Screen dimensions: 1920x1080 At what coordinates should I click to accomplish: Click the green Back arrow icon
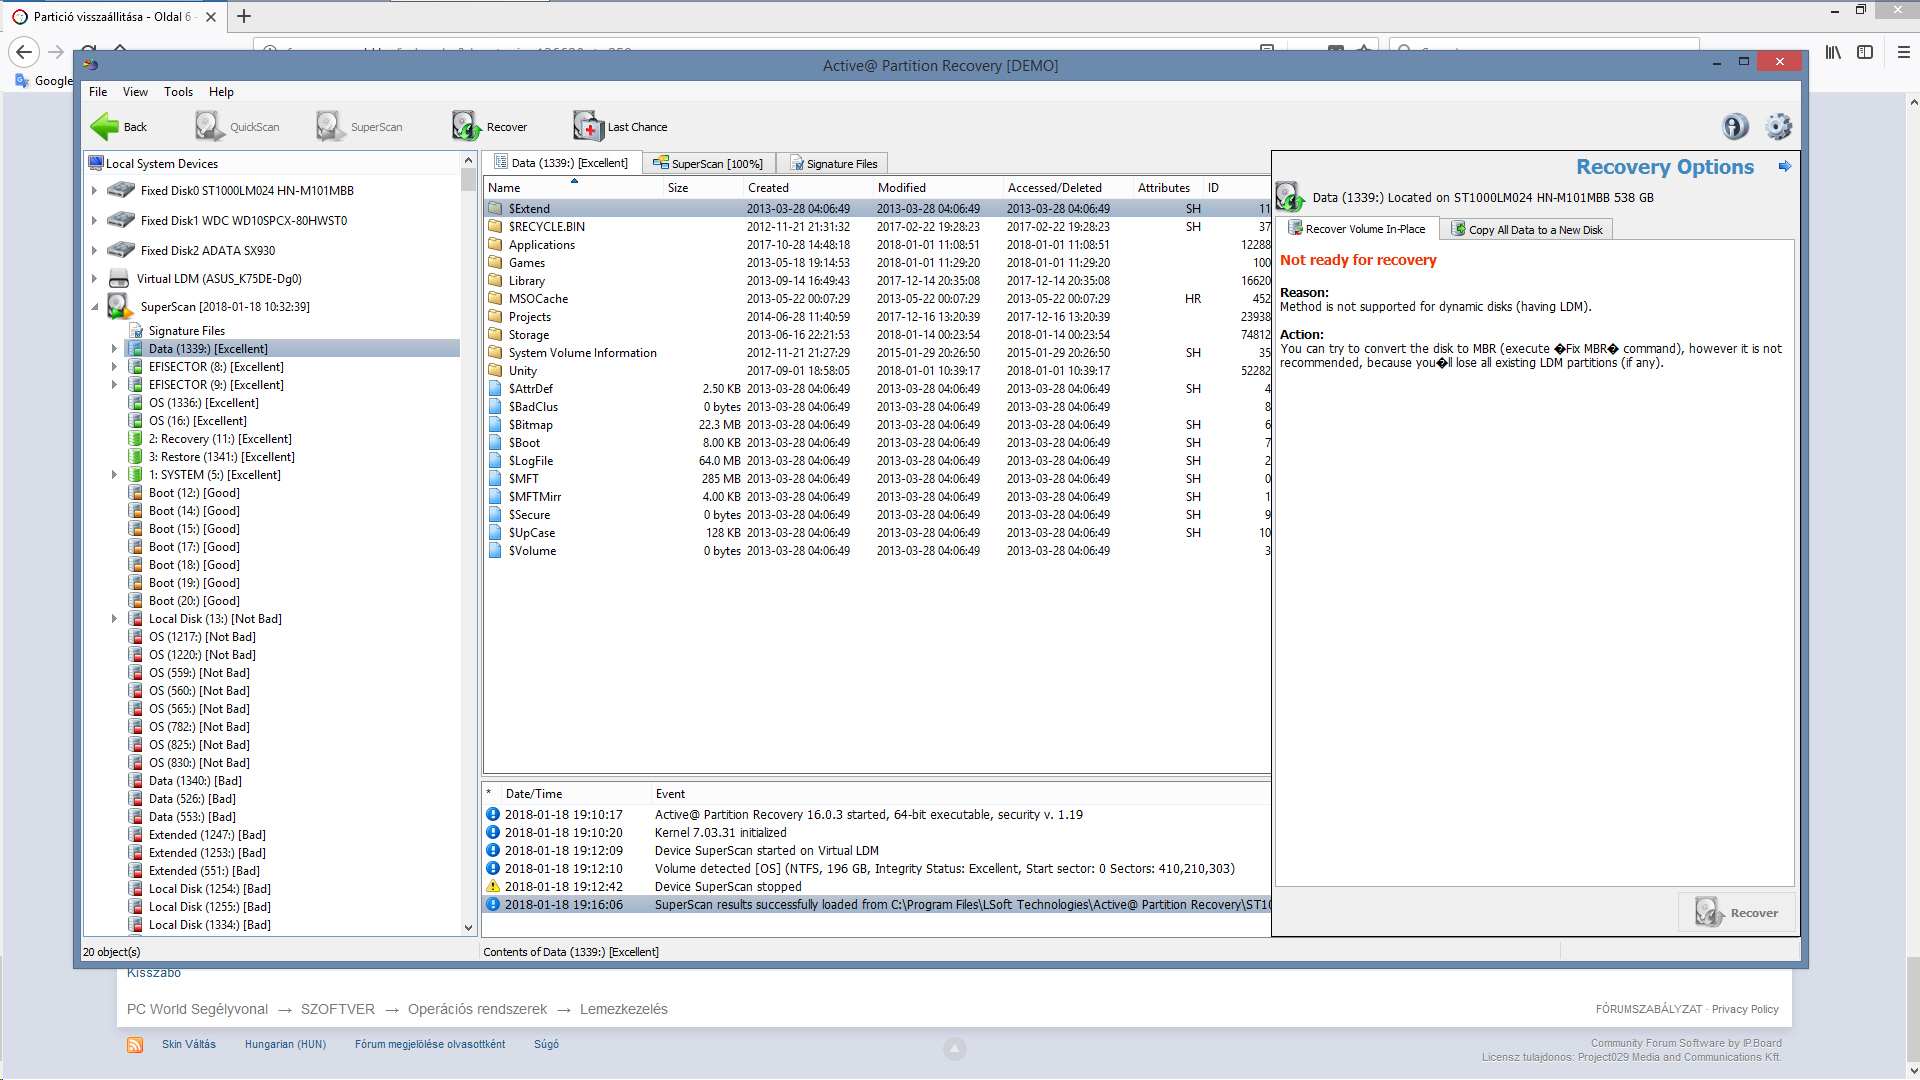pos(104,127)
